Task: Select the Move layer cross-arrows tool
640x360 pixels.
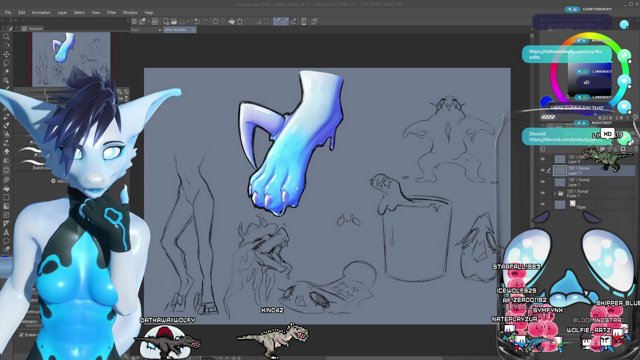Action: 6,54
